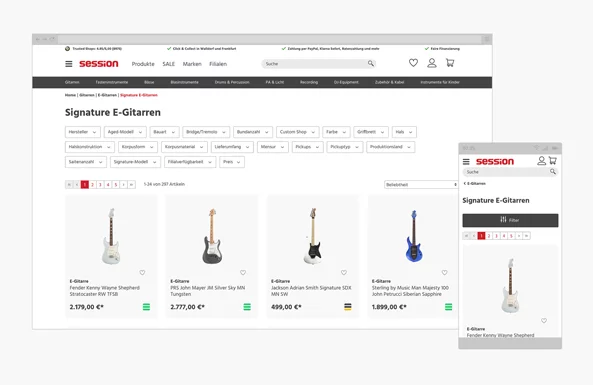Image resolution: width=593 pixels, height=385 pixels.
Task: Open the Beliebtheit sorting dropdown
Action: point(421,185)
